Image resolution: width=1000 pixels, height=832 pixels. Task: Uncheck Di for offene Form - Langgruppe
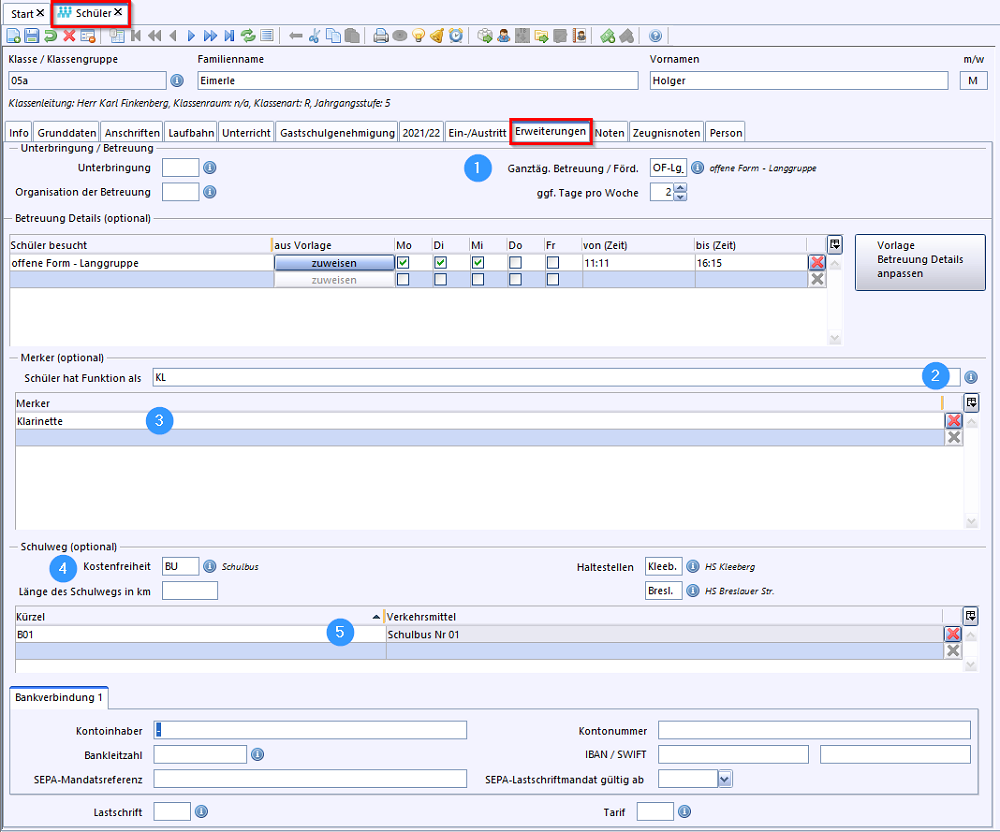point(440,263)
